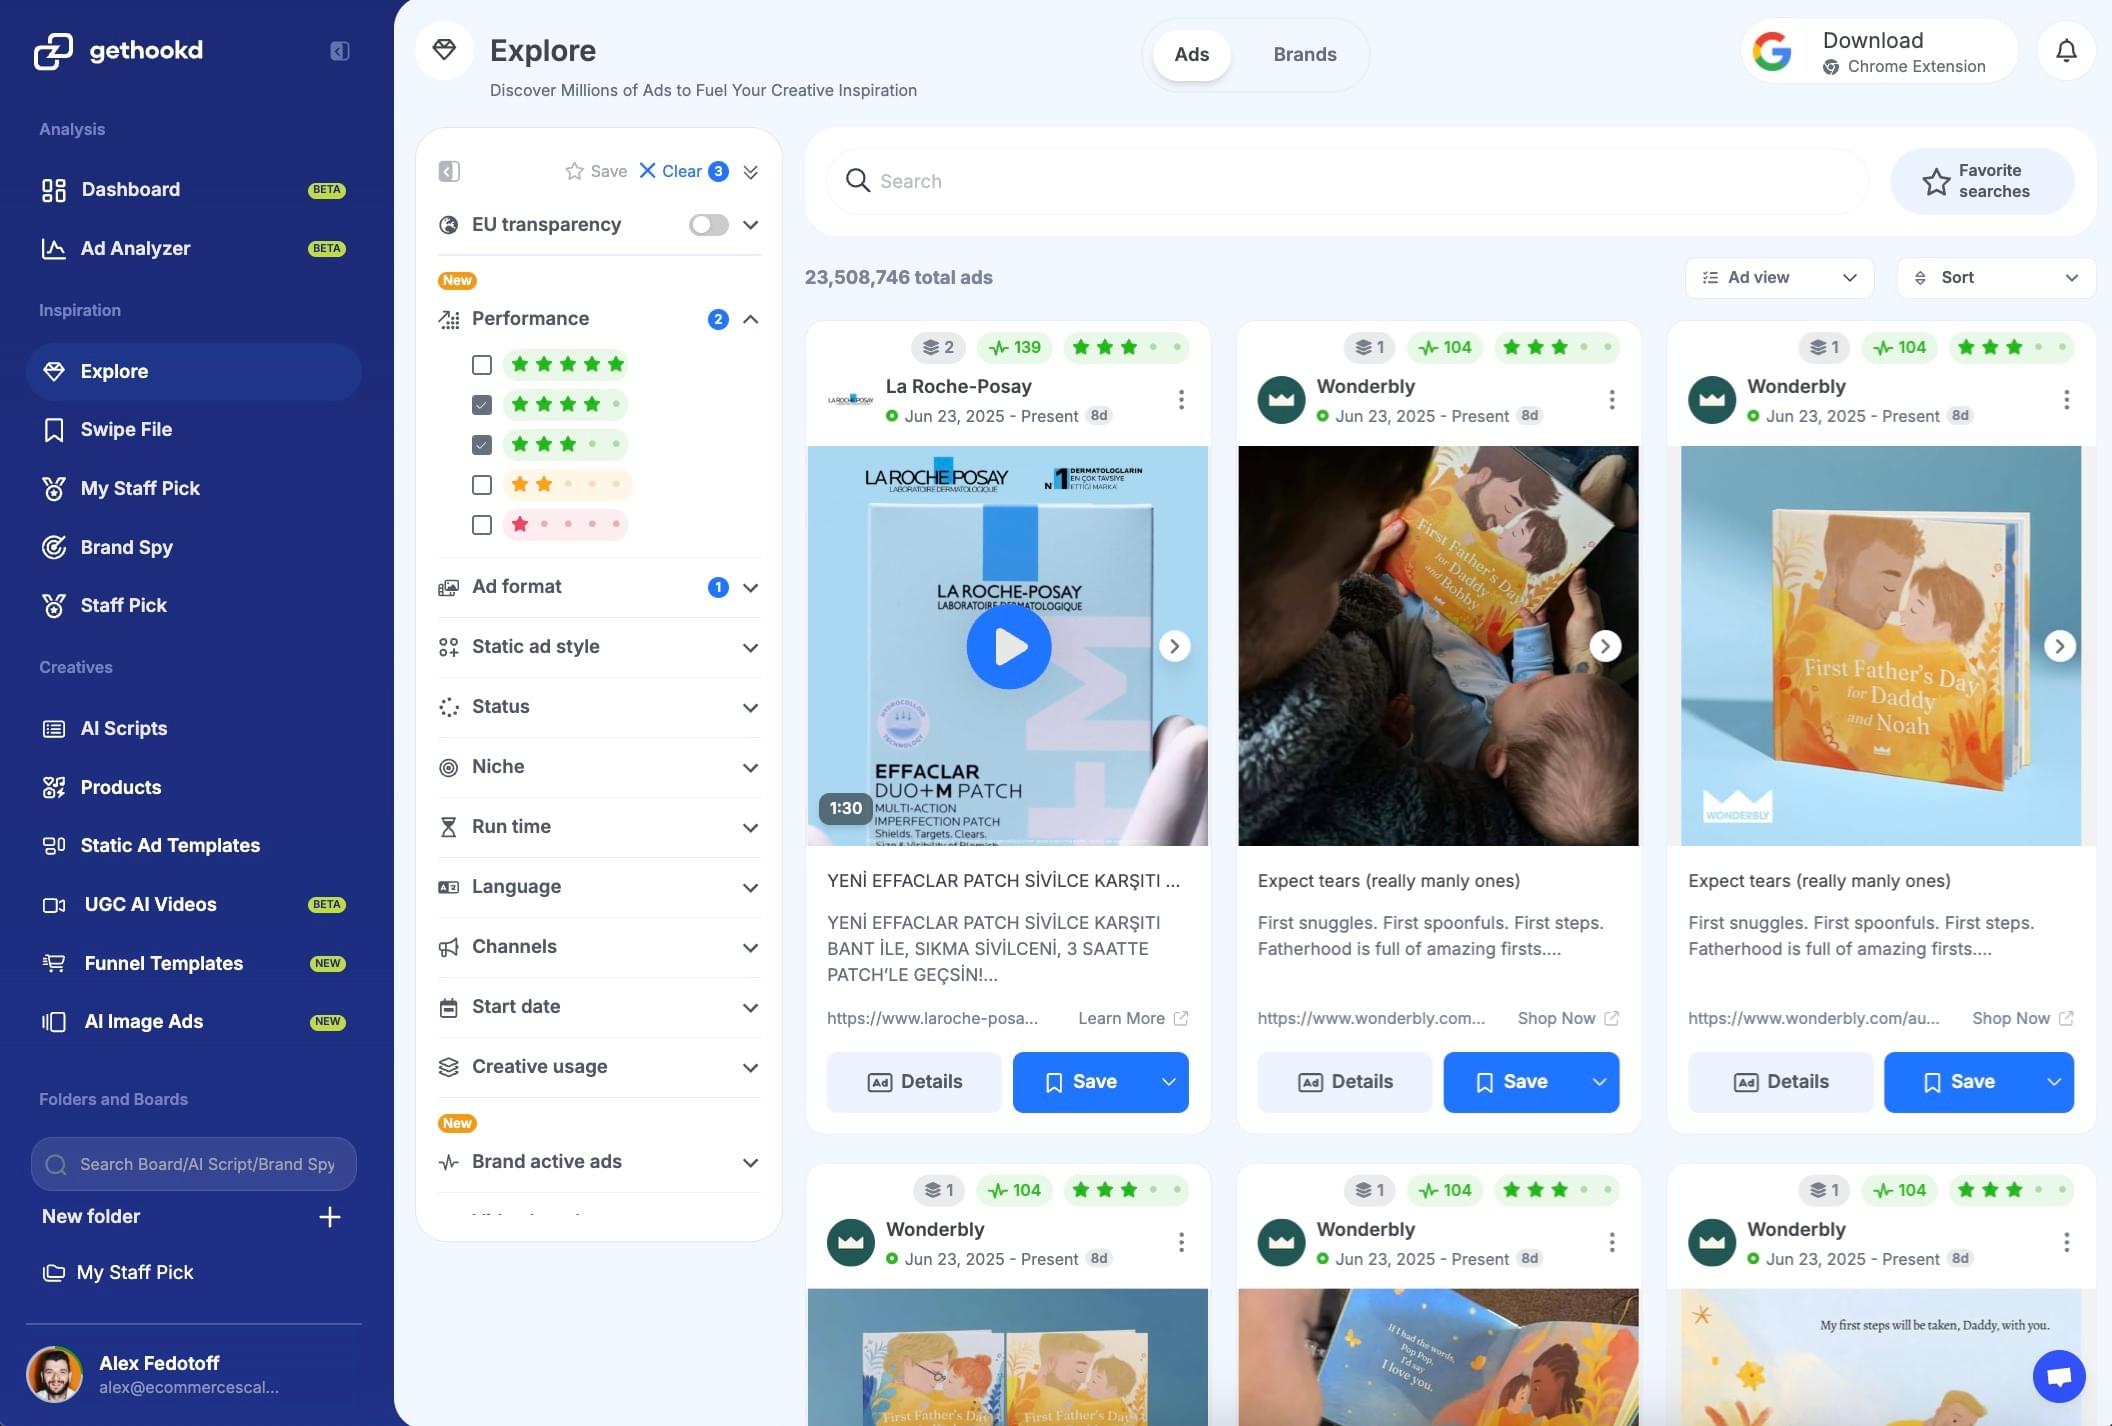Play the La Roche-Posay video ad
This screenshot has height=1426, width=2112.
tap(1008, 646)
